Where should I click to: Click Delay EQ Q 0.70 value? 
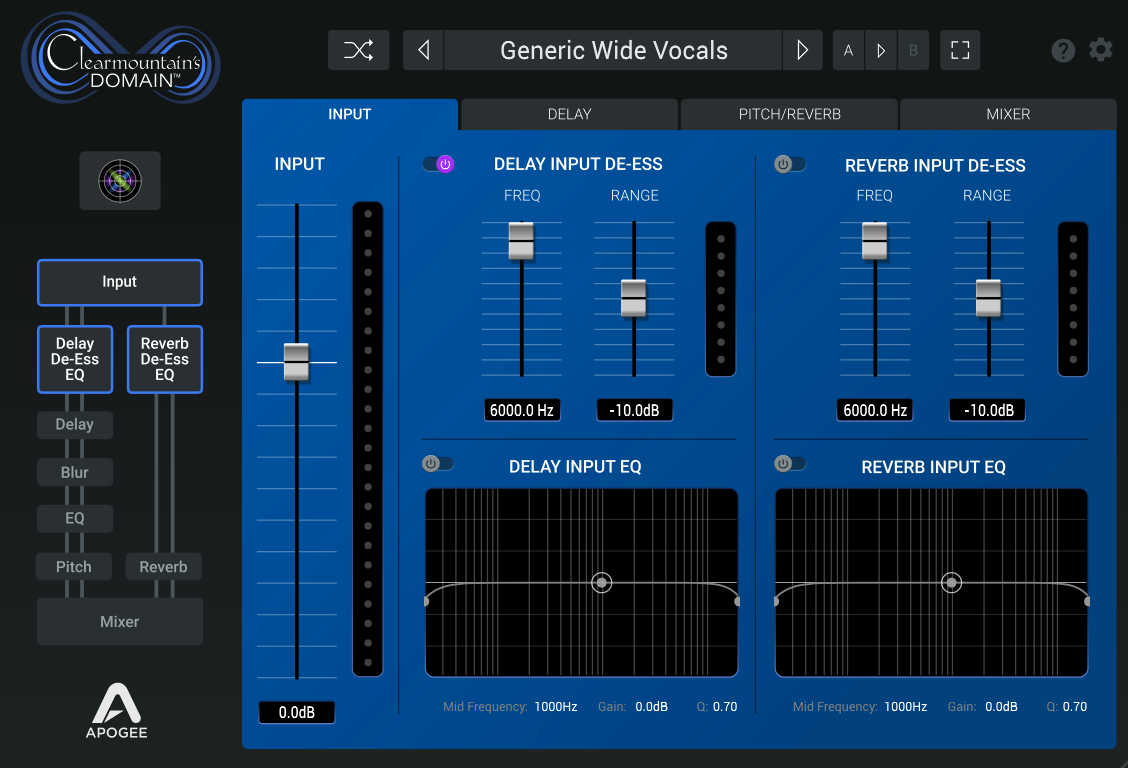coord(725,707)
